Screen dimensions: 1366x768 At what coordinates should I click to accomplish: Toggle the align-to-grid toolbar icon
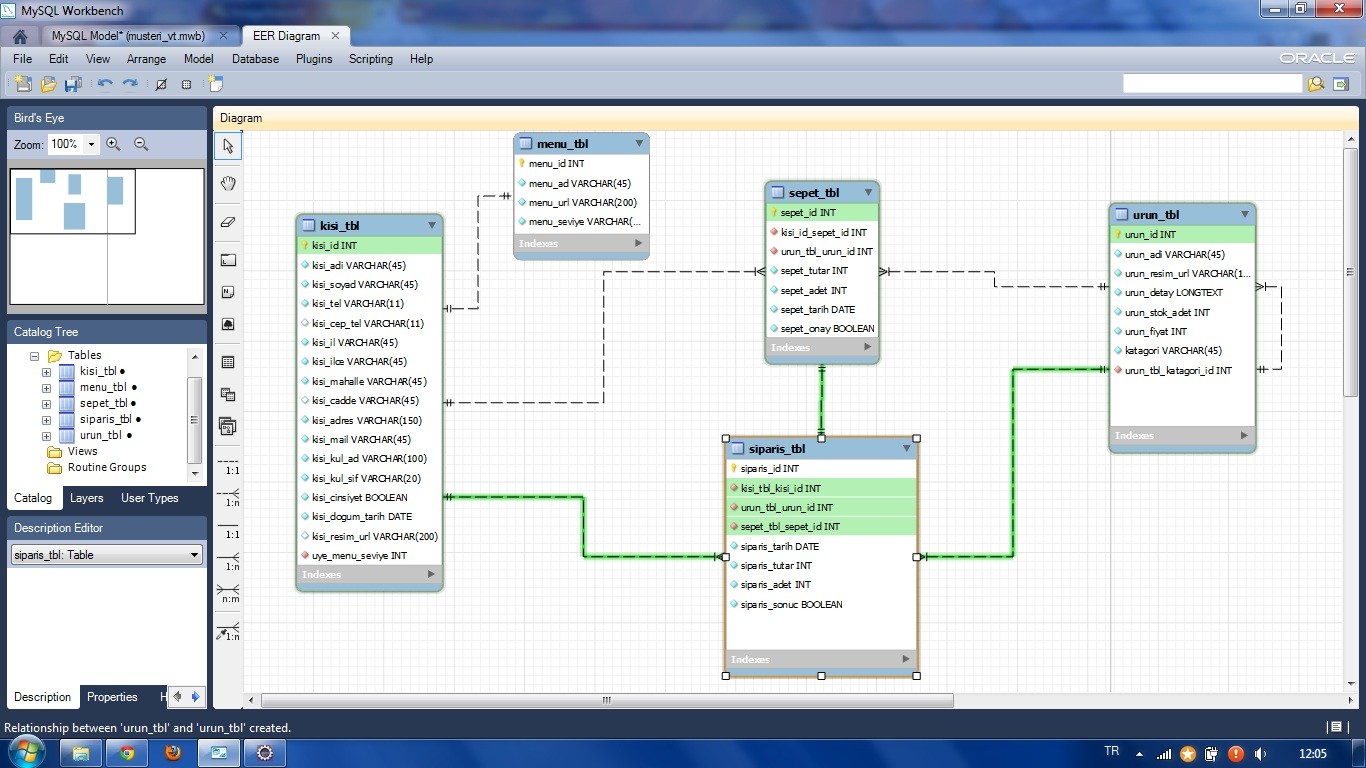[x=186, y=85]
